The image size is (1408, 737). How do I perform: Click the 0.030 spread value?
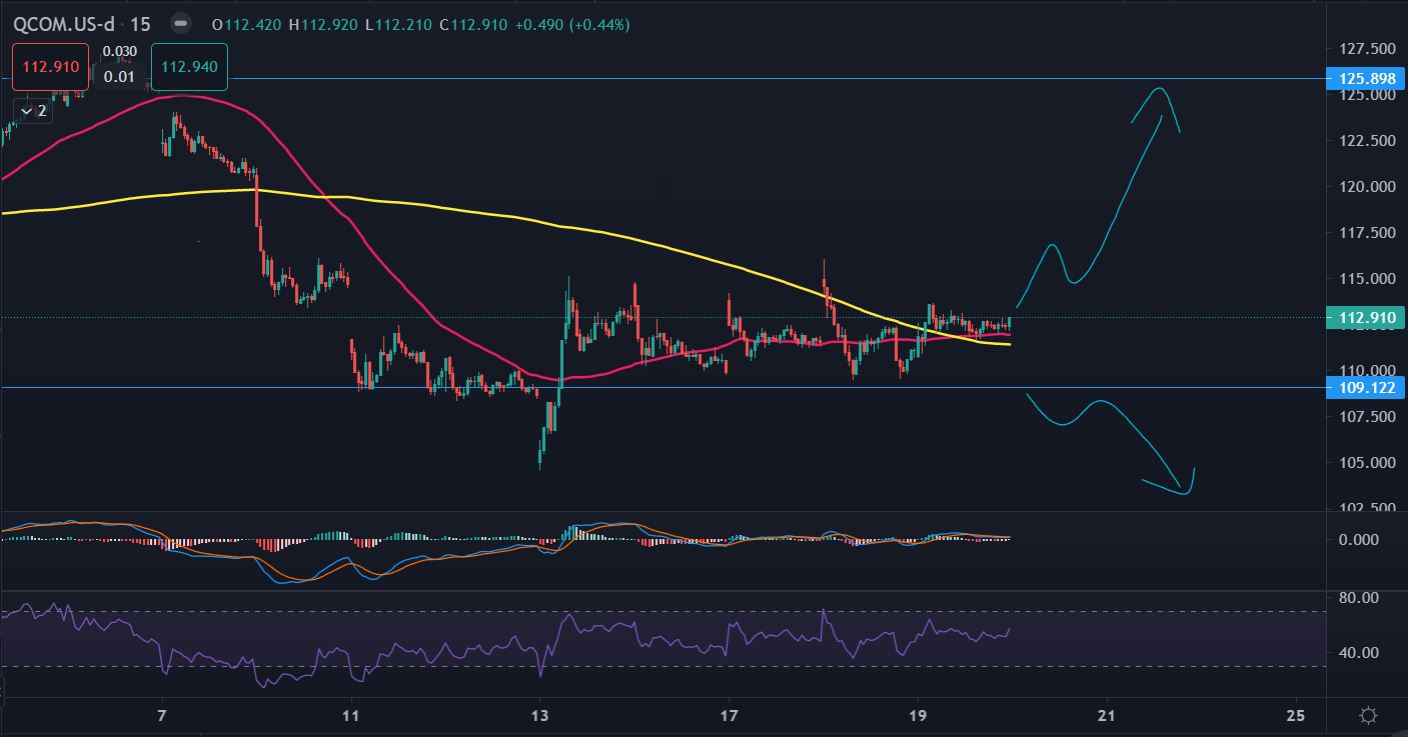click(120, 51)
